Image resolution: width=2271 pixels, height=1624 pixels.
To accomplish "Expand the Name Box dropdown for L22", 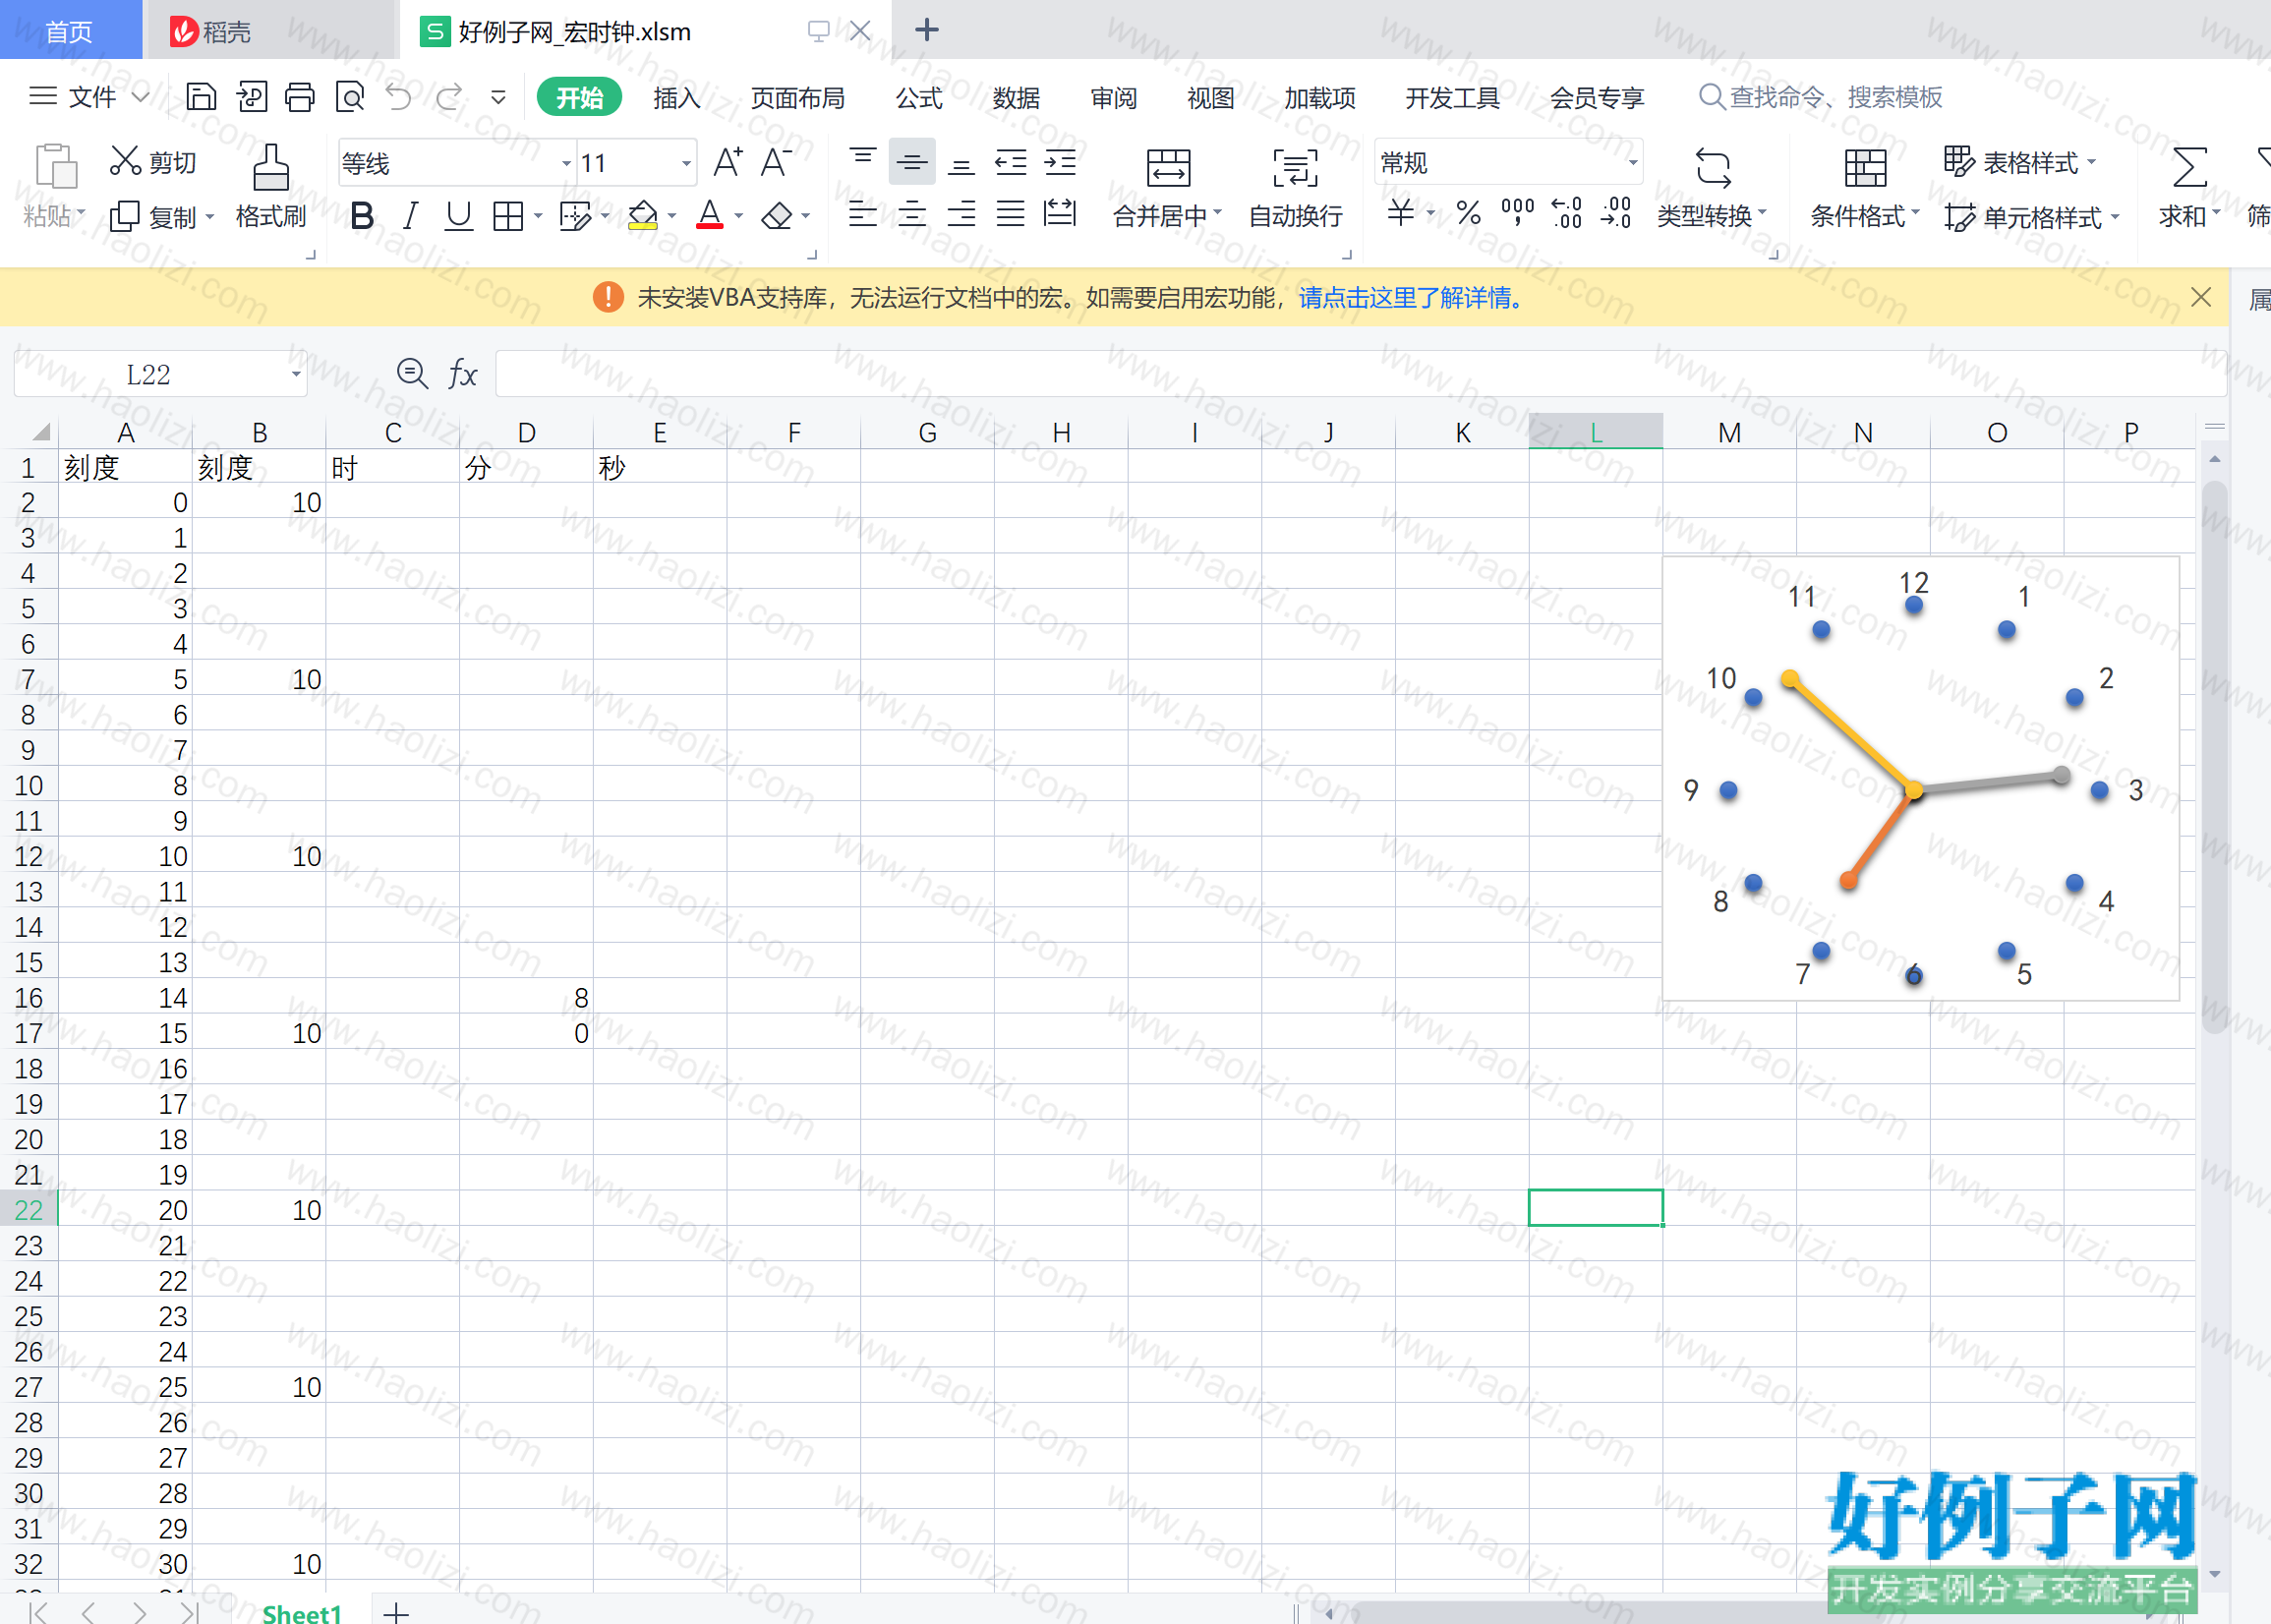I will tap(296, 374).
